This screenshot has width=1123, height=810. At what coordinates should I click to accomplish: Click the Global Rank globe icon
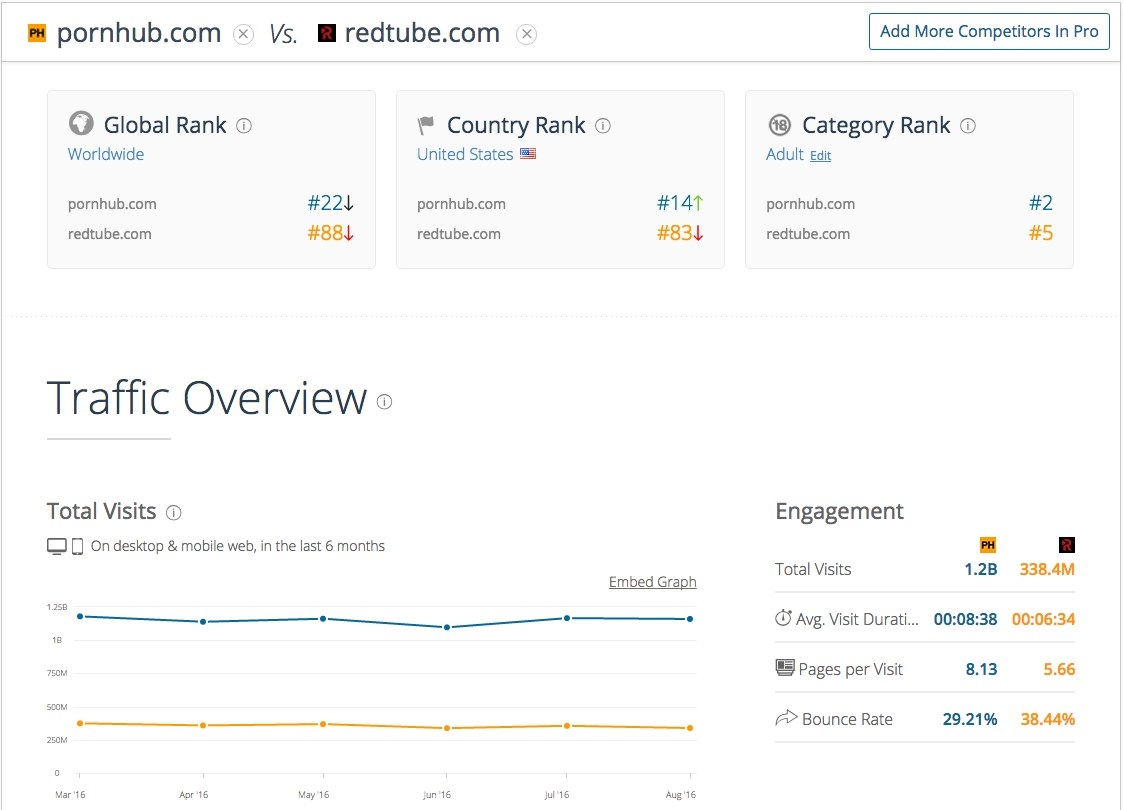click(x=81, y=123)
